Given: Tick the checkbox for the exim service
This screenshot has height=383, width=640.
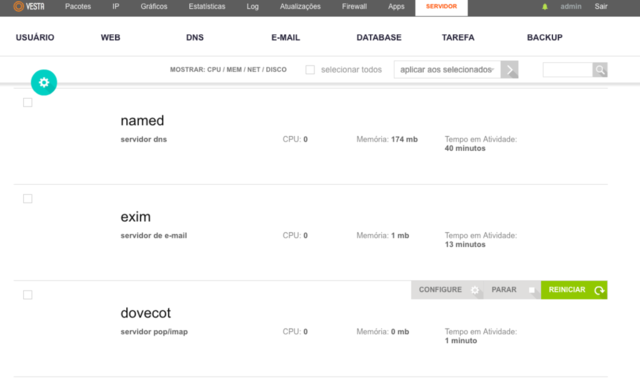Looking at the screenshot, I should pyautogui.click(x=28, y=199).
